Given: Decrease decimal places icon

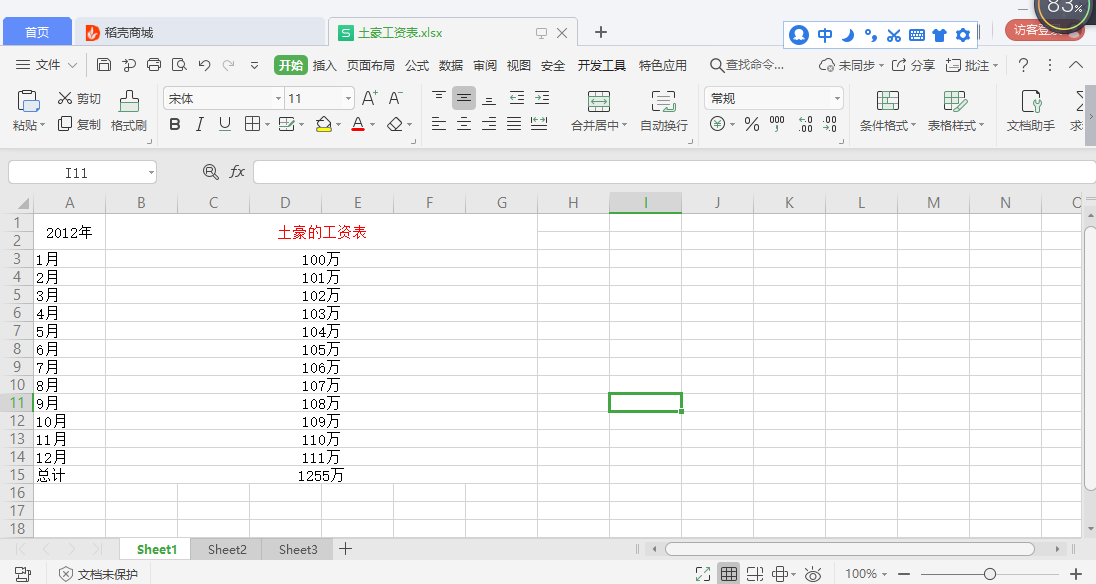Looking at the screenshot, I should [830, 124].
